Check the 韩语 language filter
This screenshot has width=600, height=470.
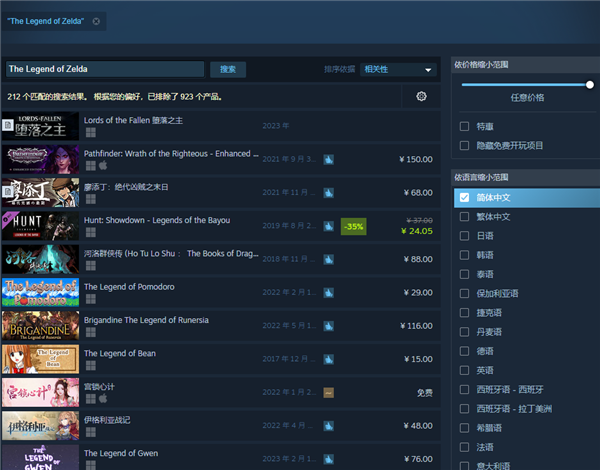coord(464,255)
